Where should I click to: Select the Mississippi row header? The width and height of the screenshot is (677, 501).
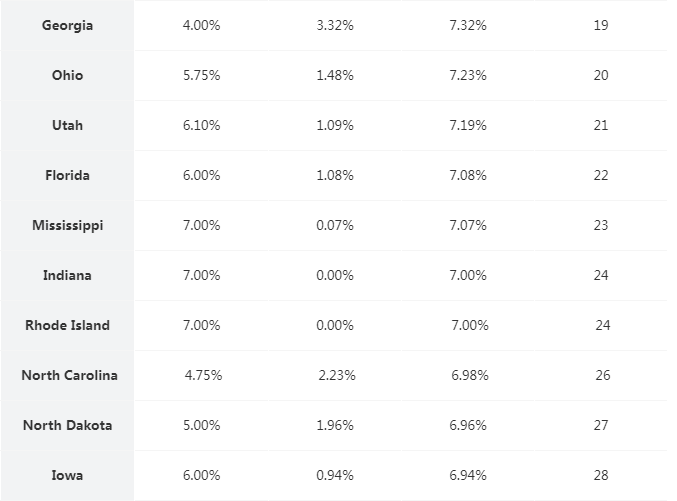click(67, 226)
